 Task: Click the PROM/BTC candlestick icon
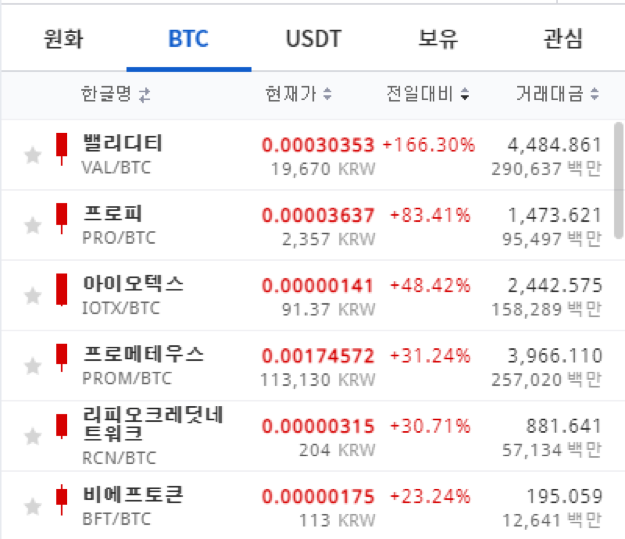[x=61, y=358]
